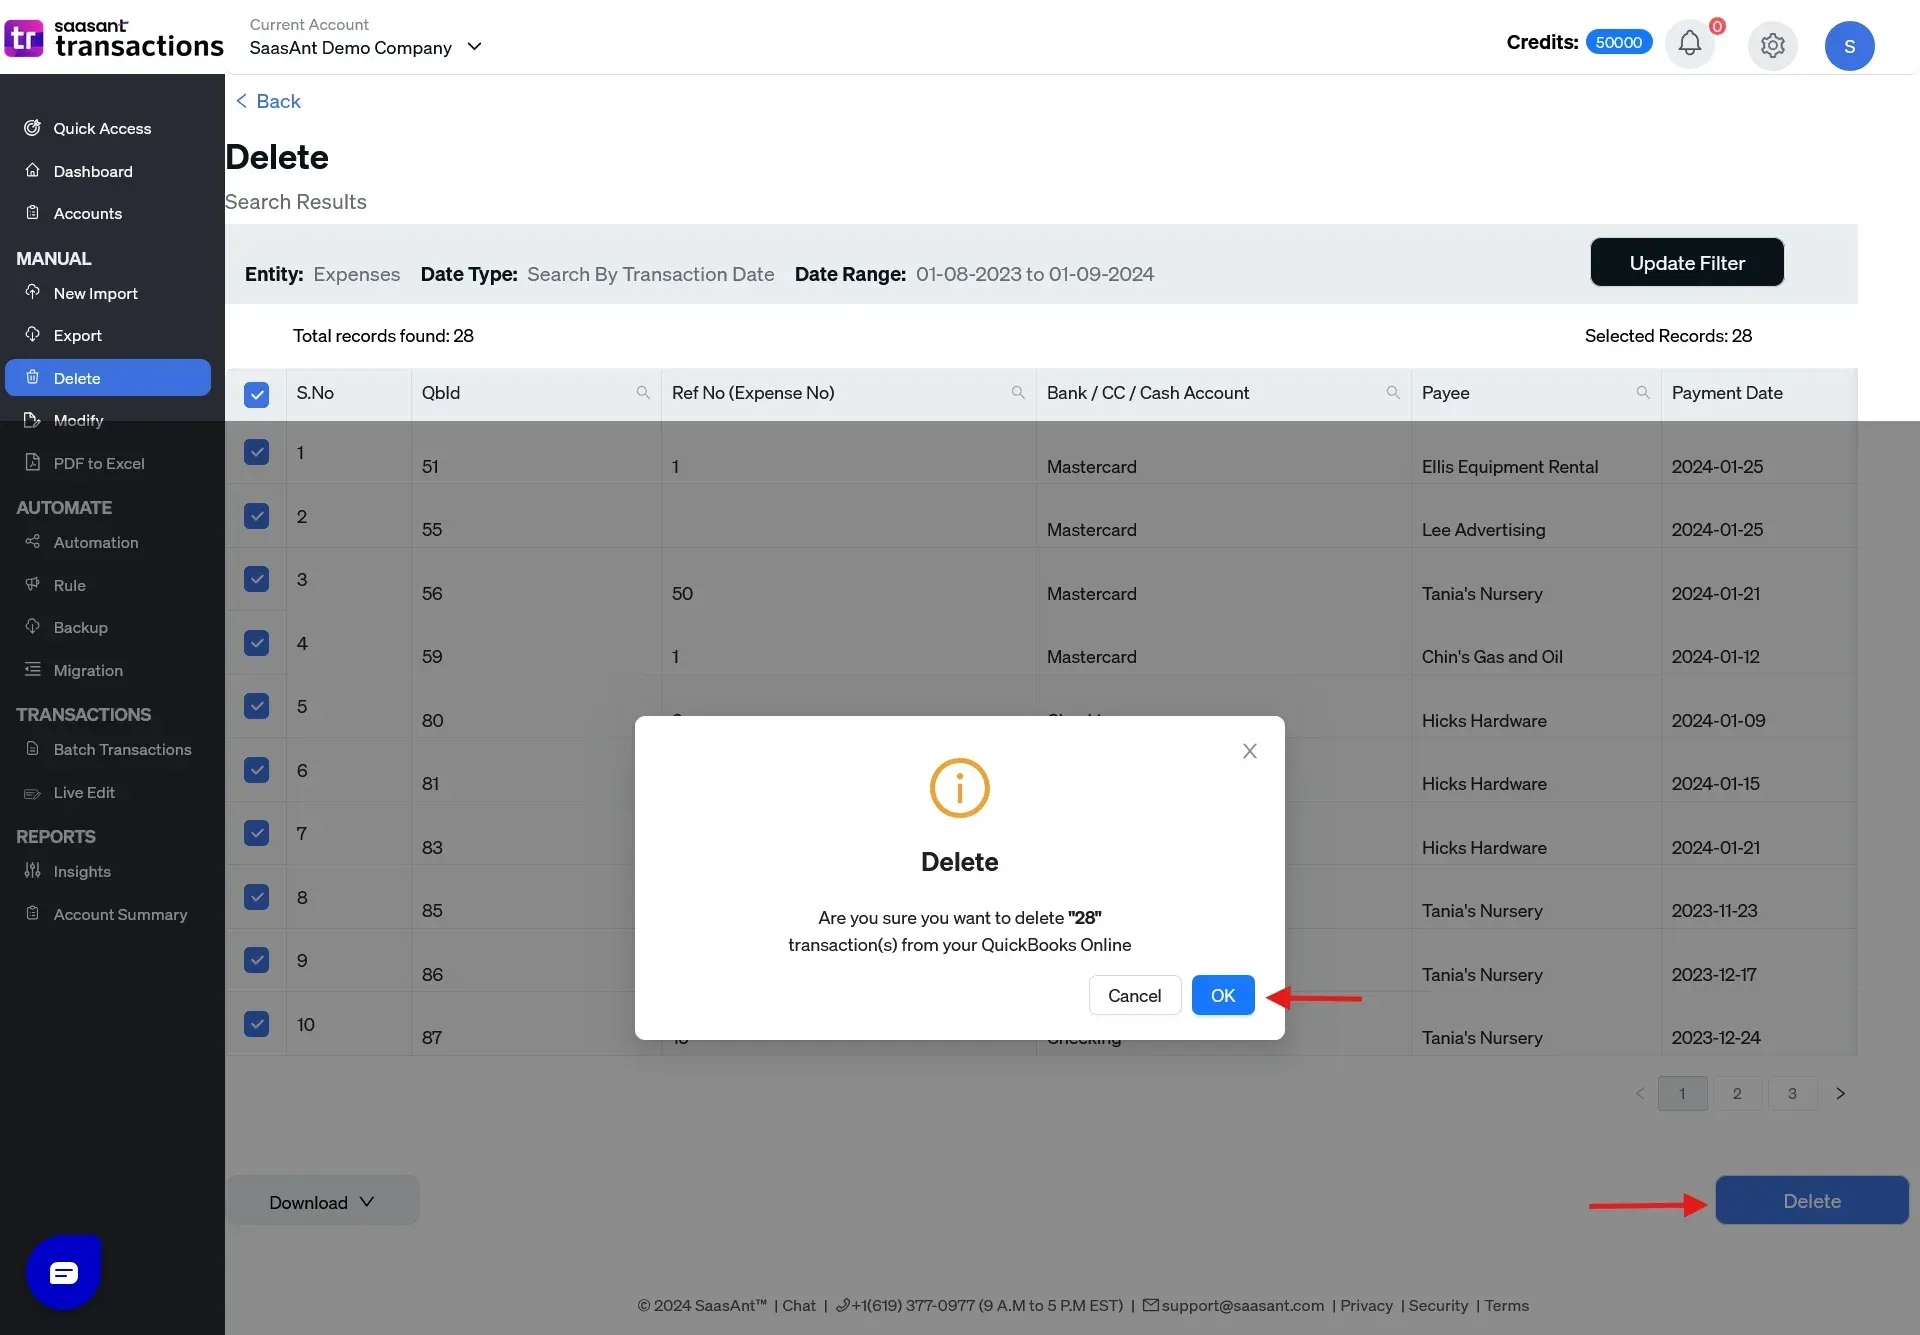Image resolution: width=1920 pixels, height=1335 pixels.
Task: Open the PDF to Excel tool icon
Action: (x=32, y=464)
